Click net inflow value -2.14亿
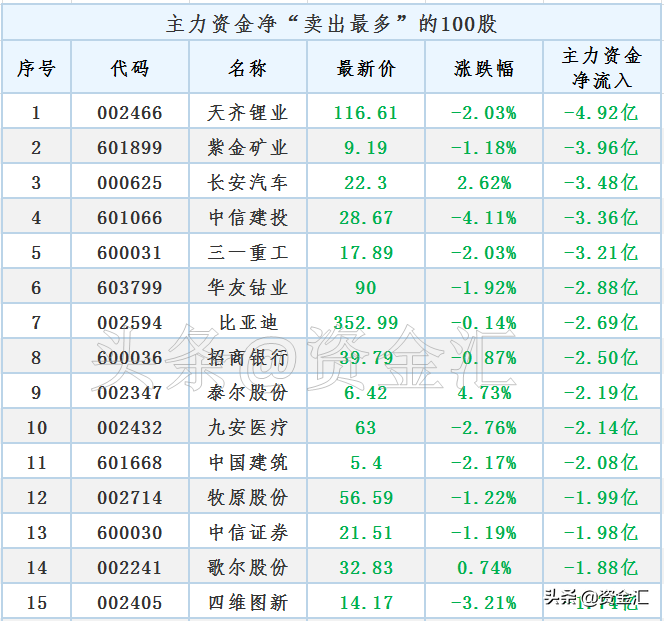The height and width of the screenshot is (621, 664). click(x=601, y=428)
